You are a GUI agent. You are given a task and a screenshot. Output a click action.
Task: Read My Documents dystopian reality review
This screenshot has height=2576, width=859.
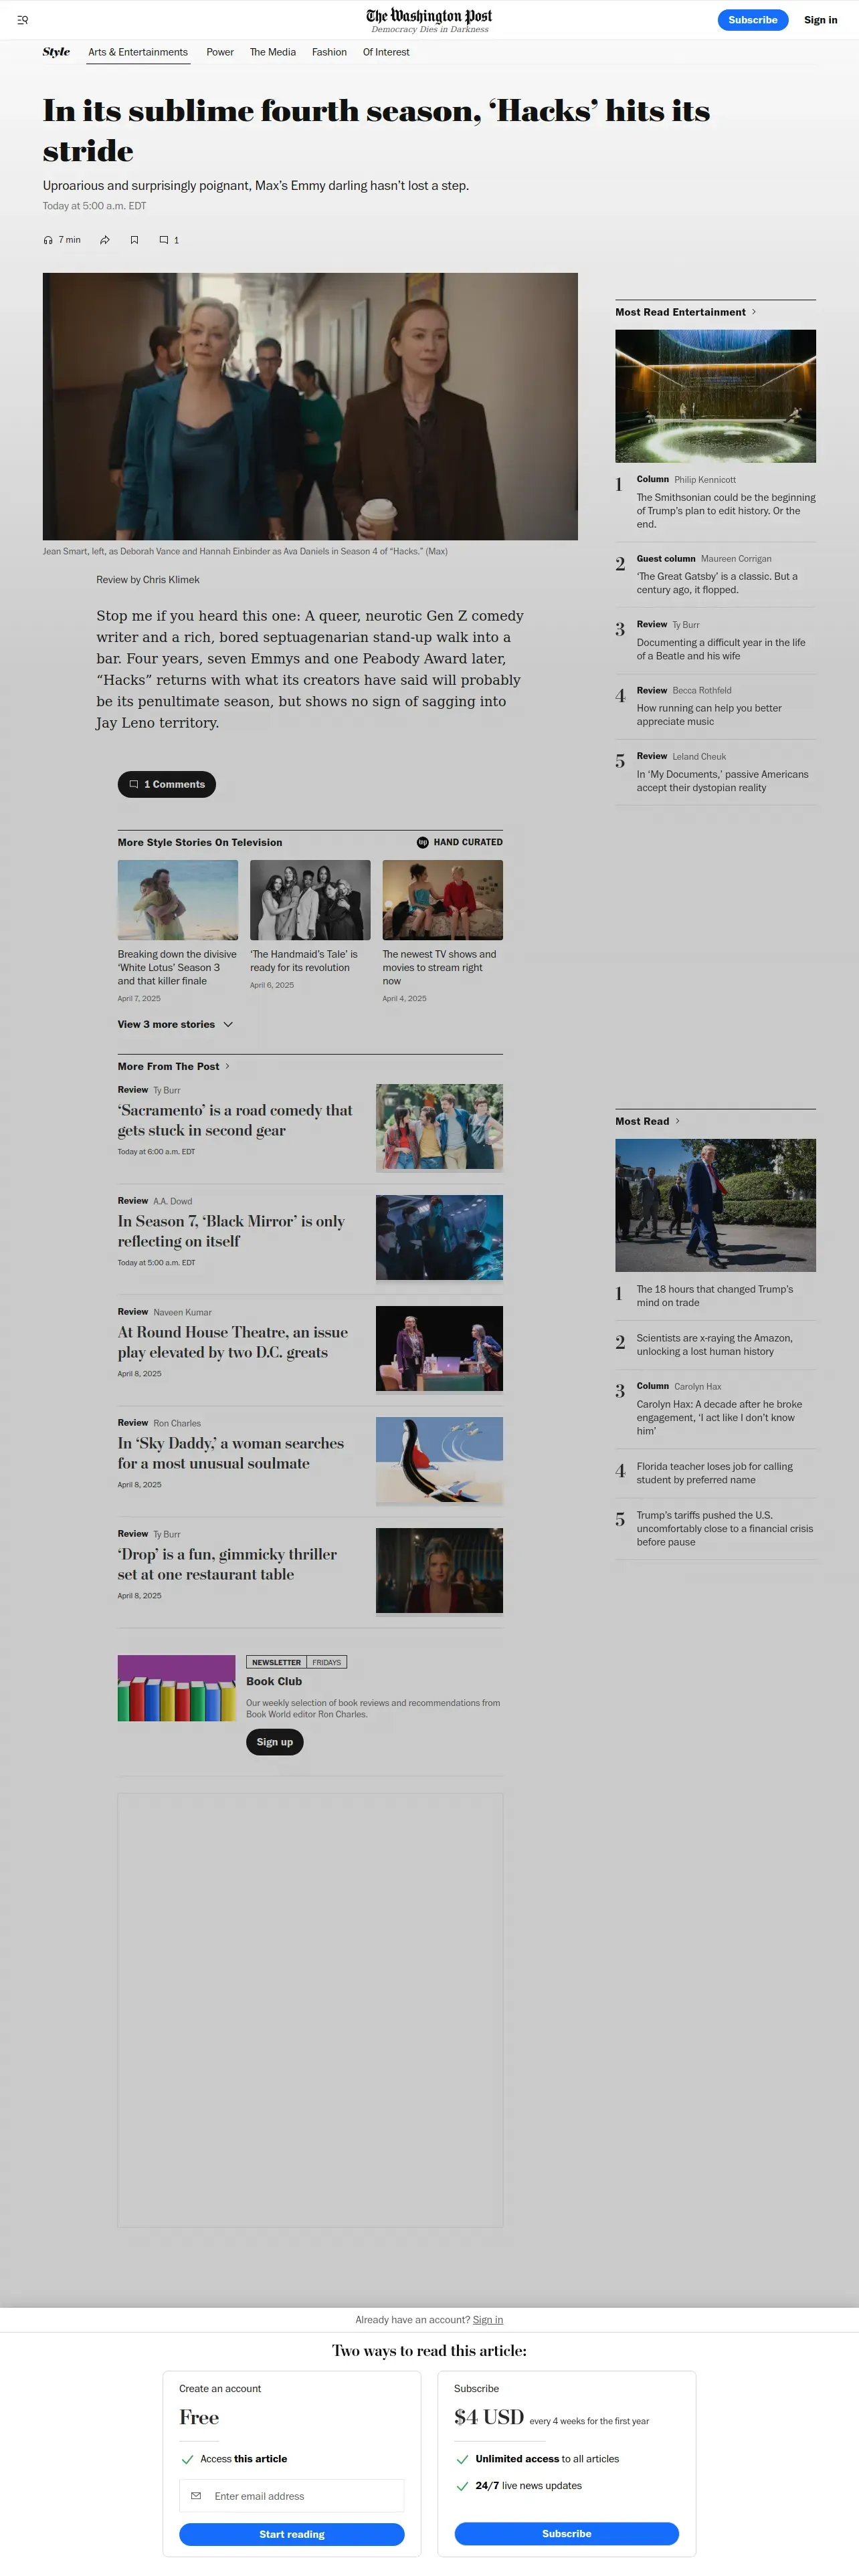point(723,781)
